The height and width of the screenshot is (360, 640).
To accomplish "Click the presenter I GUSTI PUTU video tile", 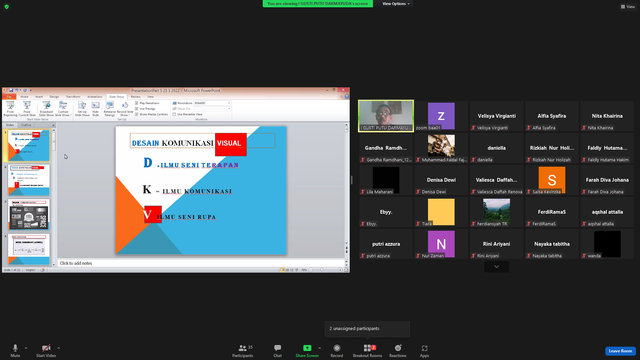I will (386, 116).
